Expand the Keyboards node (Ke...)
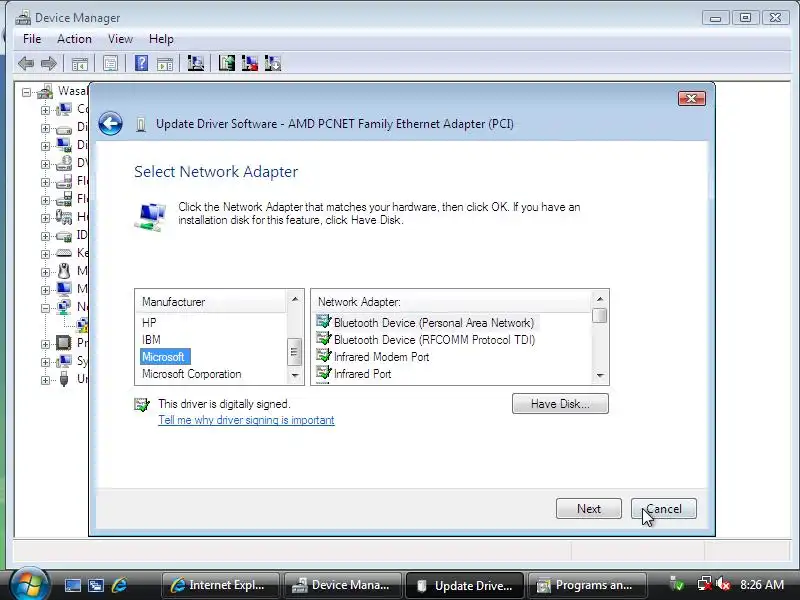The height and width of the screenshot is (600, 800). click(x=45, y=254)
